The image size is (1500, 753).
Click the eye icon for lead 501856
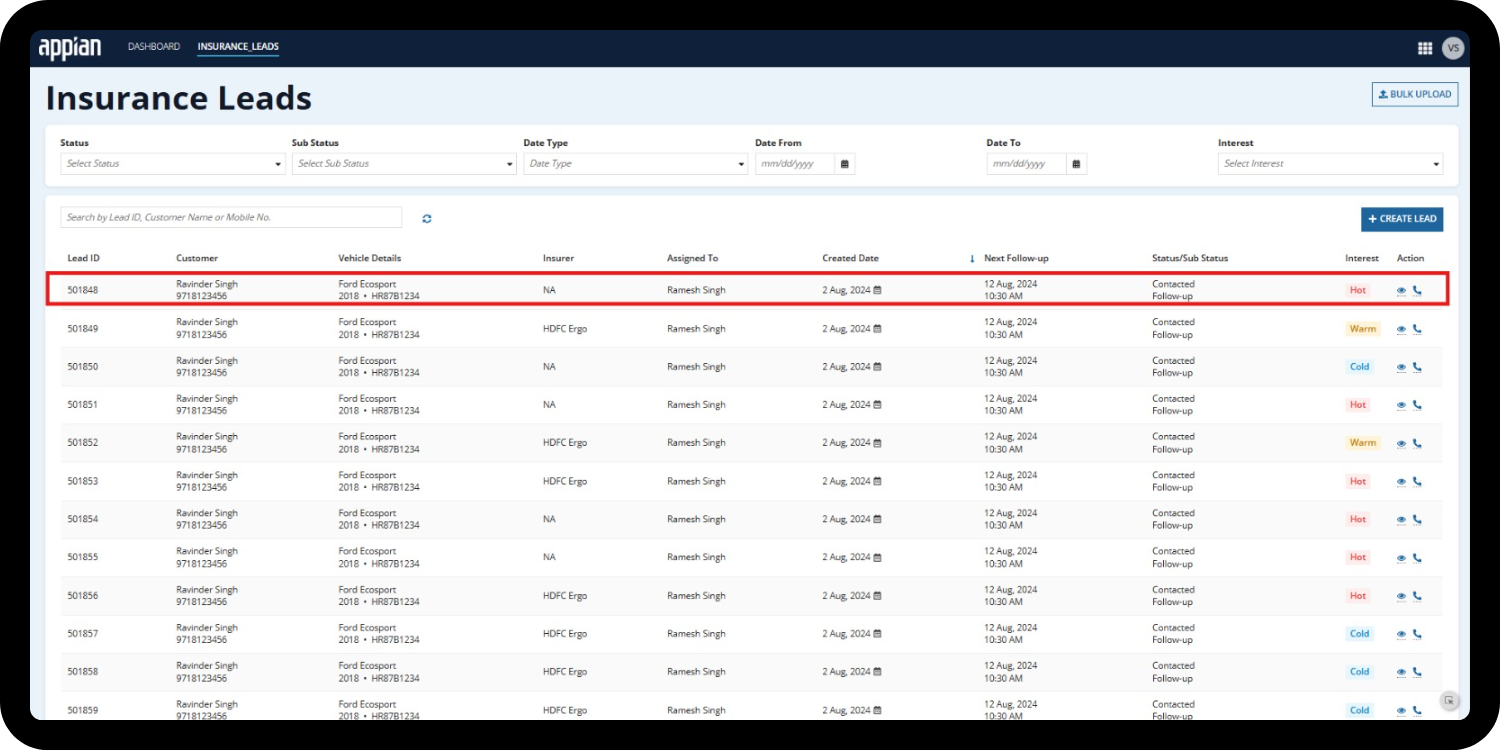1401,597
